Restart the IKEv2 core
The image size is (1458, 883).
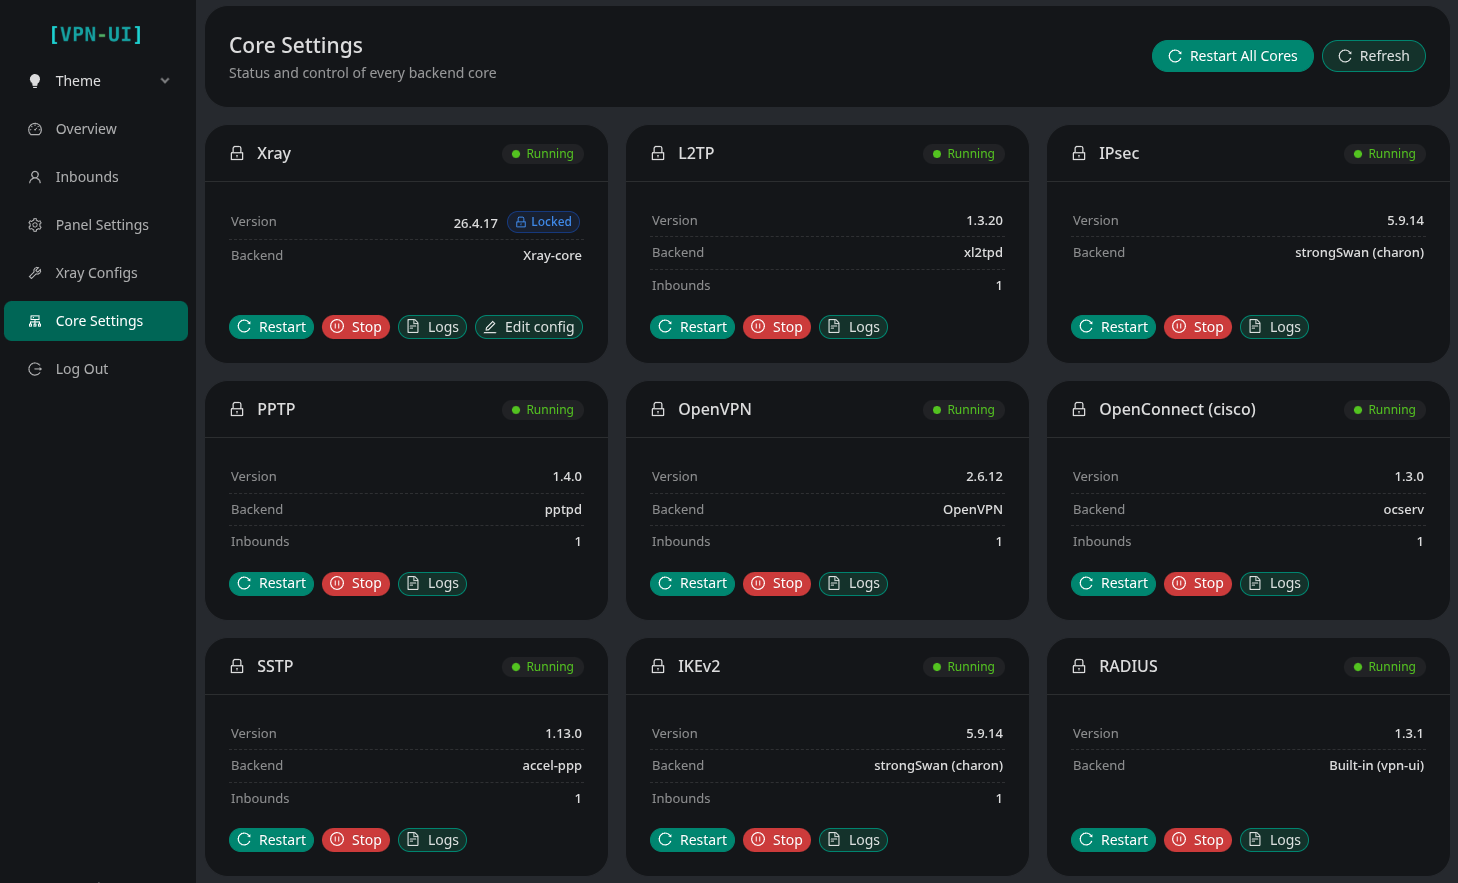point(692,840)
